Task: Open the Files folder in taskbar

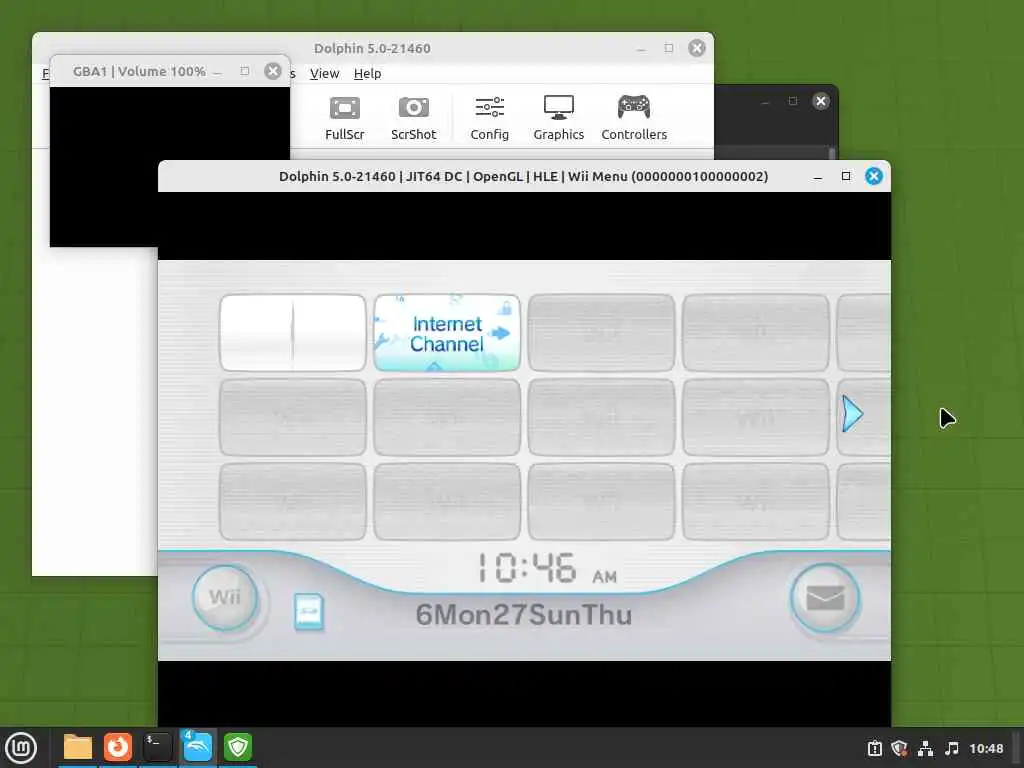Action: coord(78,747)
